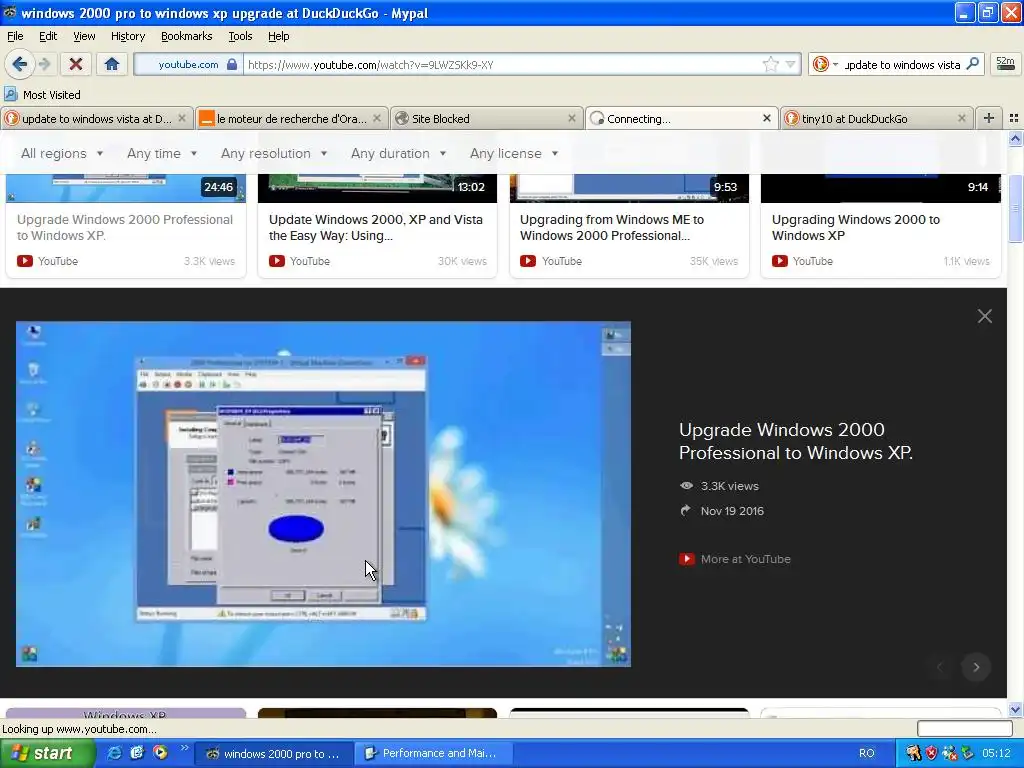
Task: Click the padlock site identity icon
Action: 232,64
